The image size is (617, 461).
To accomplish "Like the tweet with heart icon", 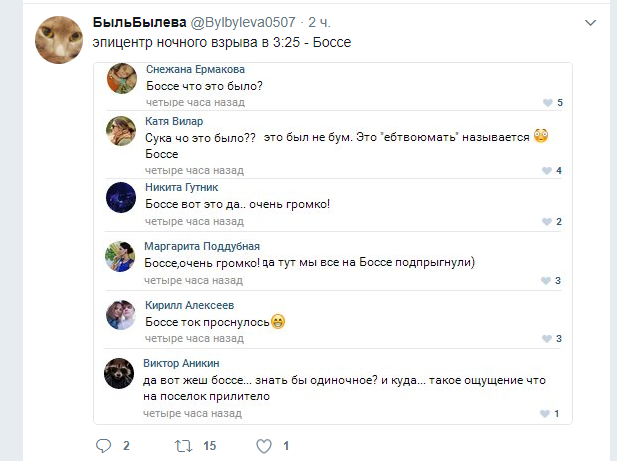I will click(x=263, y=445).
